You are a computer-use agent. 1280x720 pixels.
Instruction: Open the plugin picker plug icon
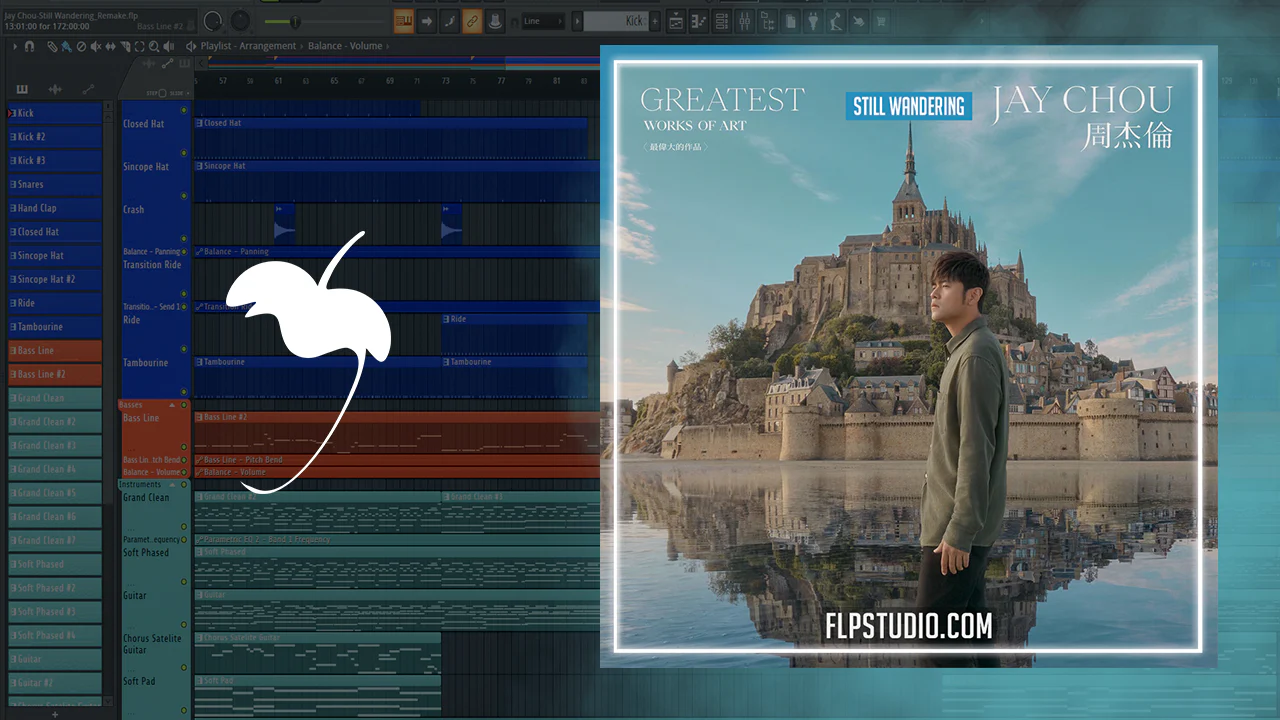tap(812, 20)
